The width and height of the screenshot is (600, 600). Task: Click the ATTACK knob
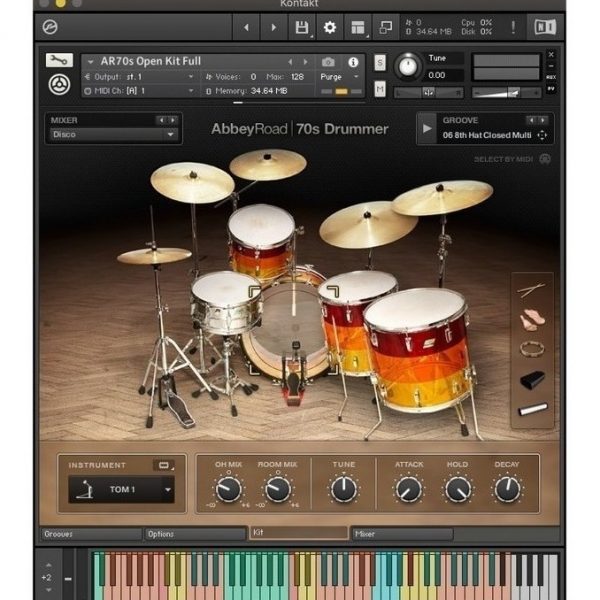click(x=408, y=489)
